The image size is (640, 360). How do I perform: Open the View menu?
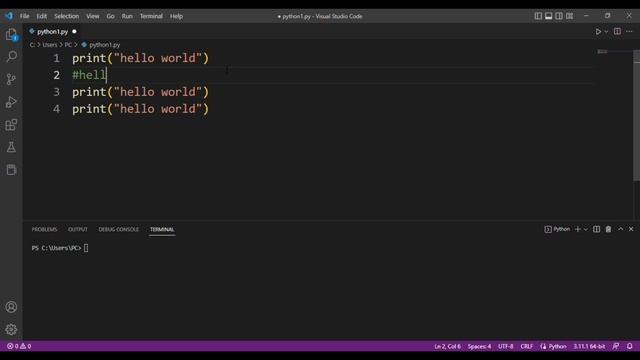click(93, 16)
